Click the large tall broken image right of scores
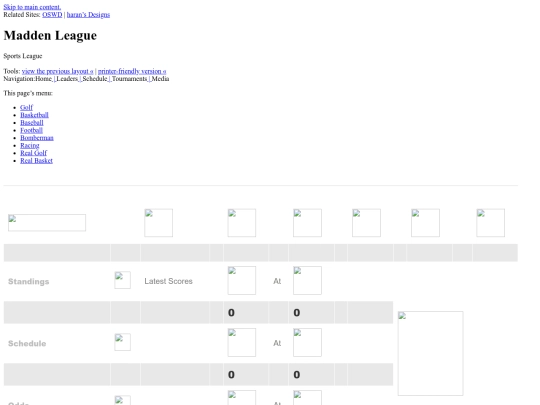Image resolution: width=540 pixels, height=405 pixels. coord(430,353)
